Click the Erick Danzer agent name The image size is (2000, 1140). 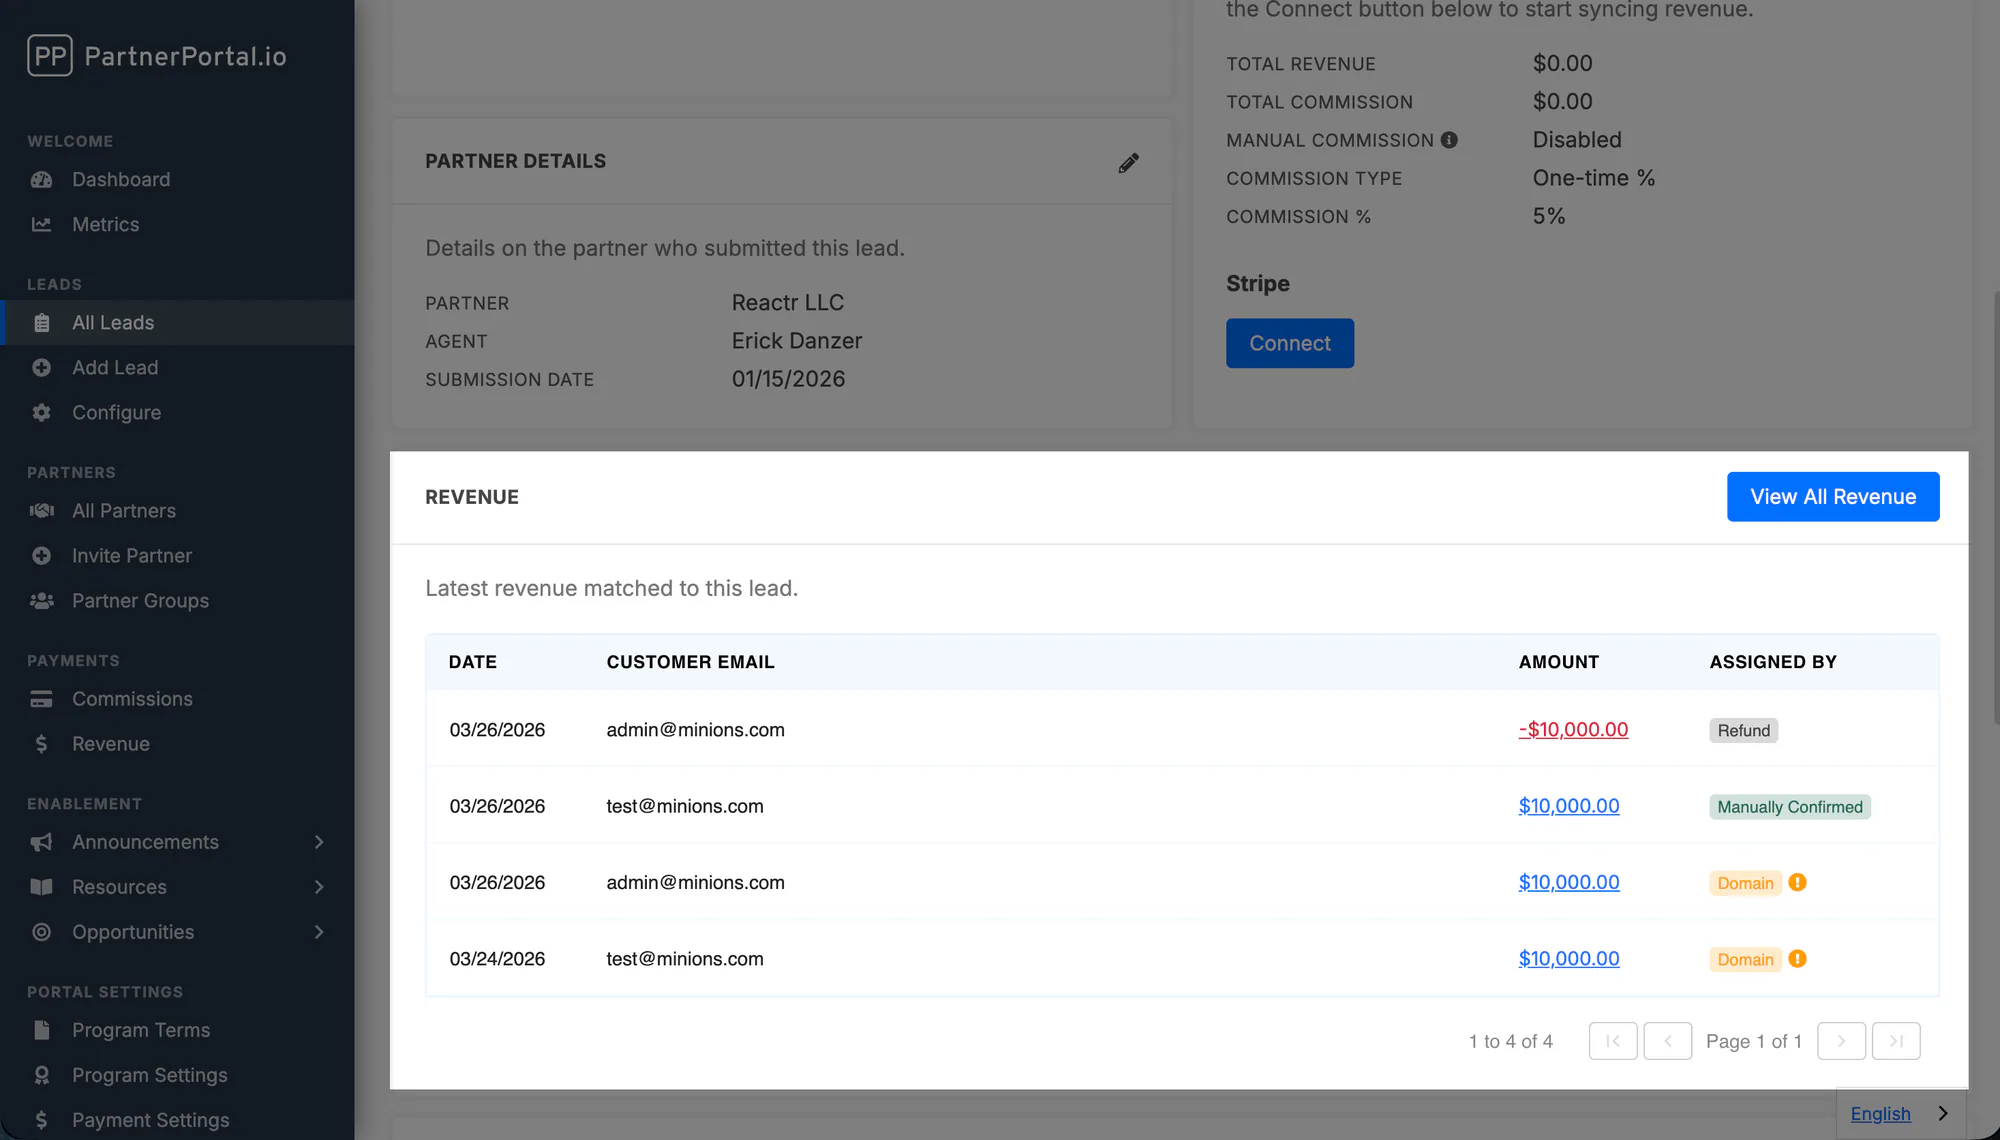[x=796, y=341]
